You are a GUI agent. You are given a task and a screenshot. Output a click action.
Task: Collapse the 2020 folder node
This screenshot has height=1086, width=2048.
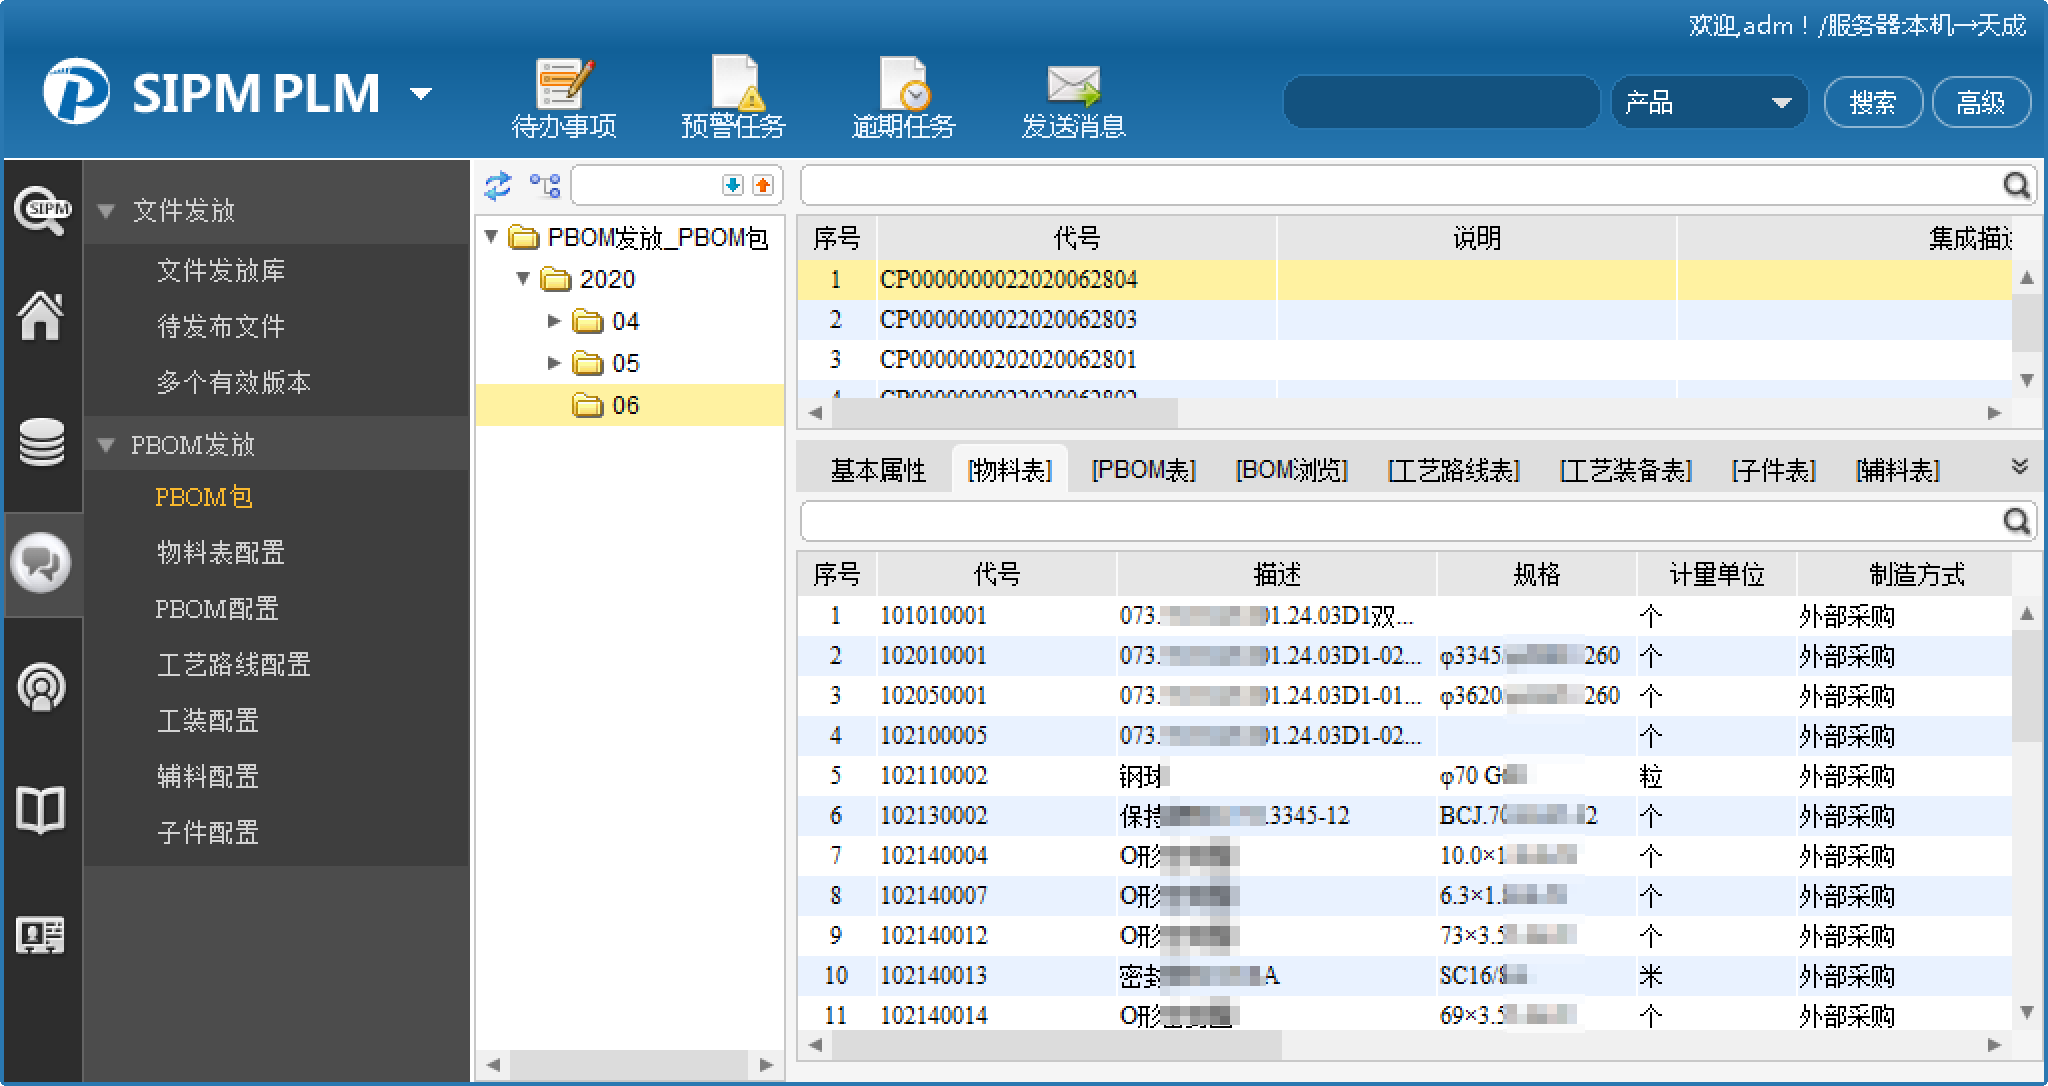[x=523, y=279]
